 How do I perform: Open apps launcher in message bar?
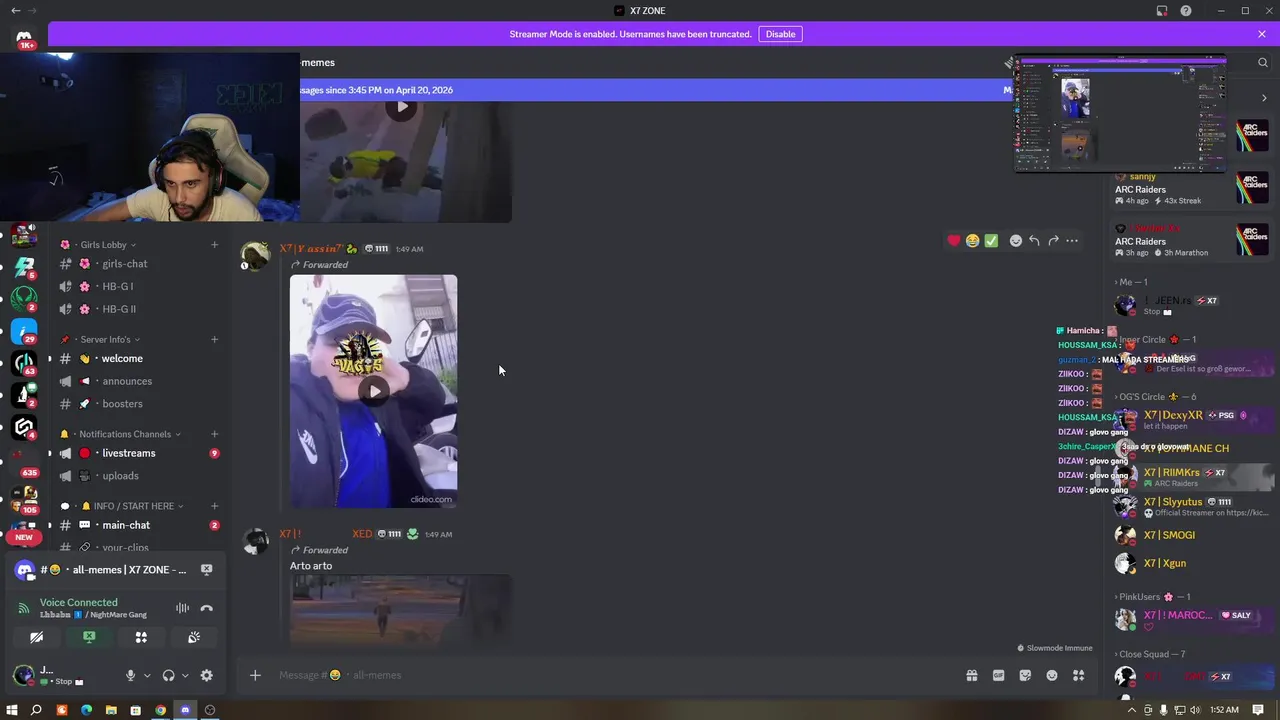pos(1078,675)
